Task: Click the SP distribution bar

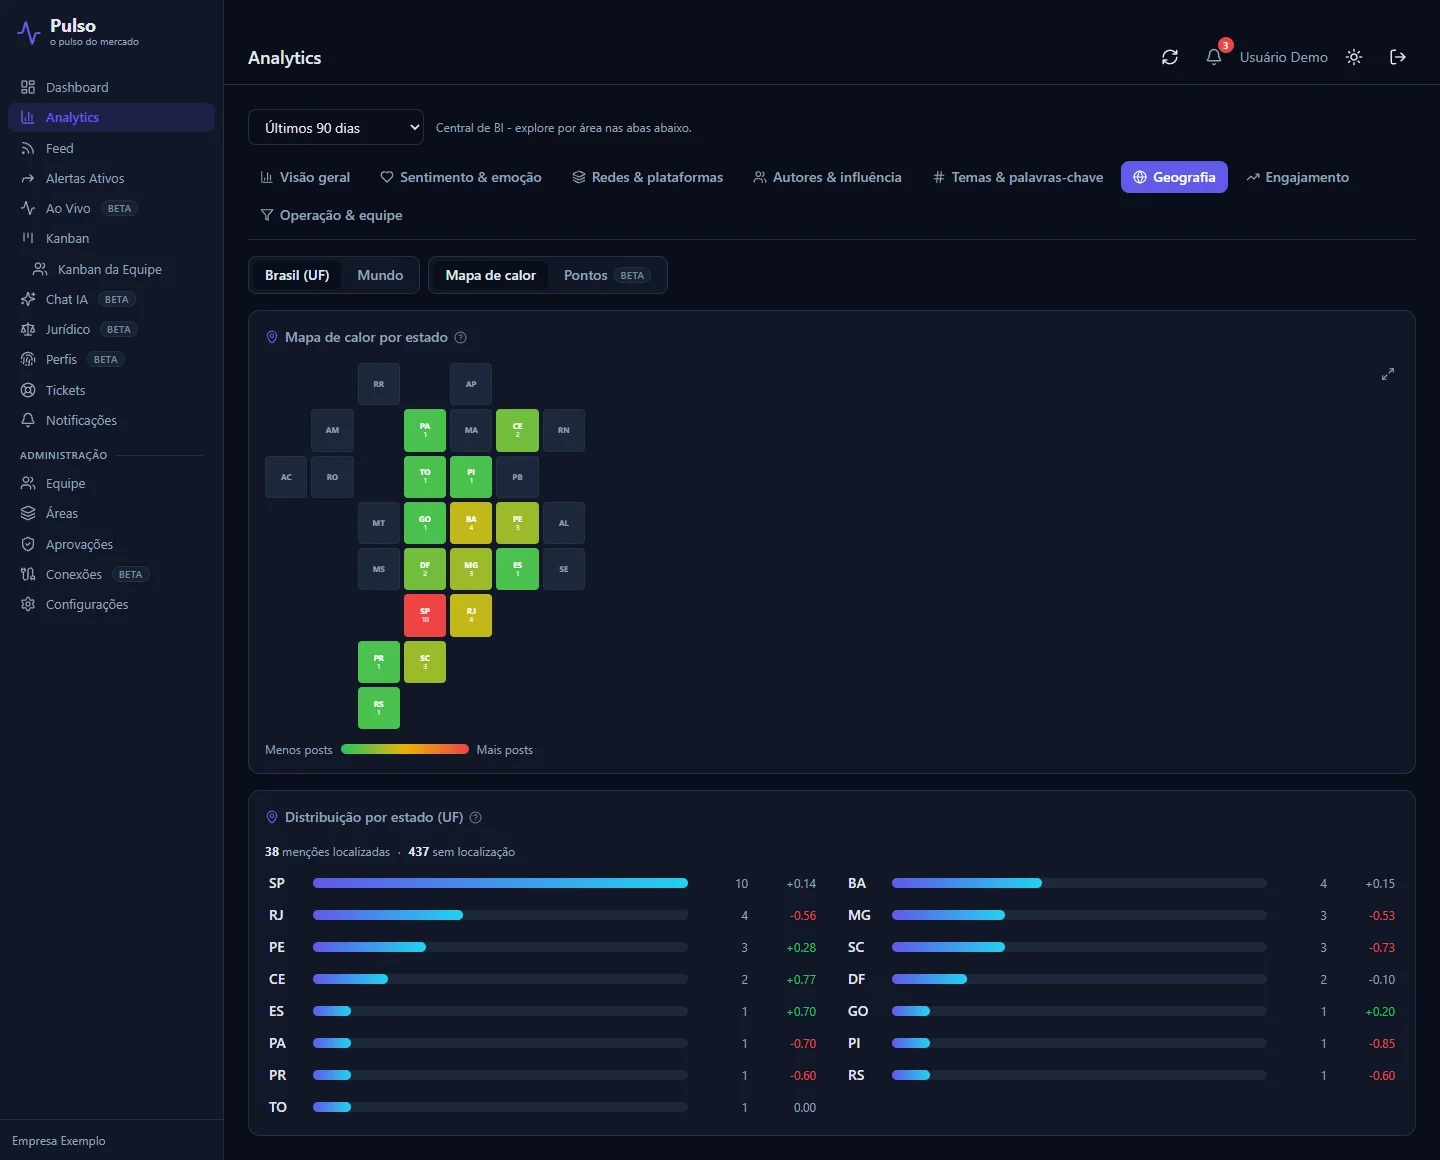Action: click(x=500, y=883)
